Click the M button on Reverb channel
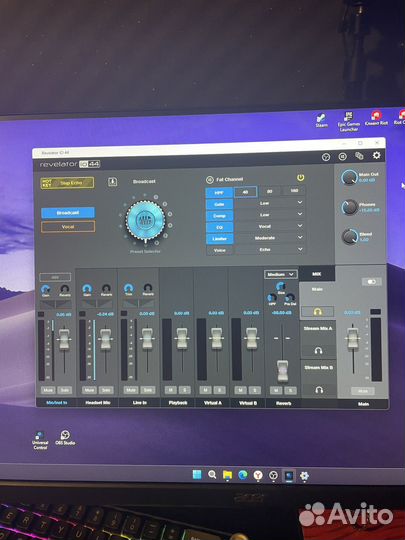The image size is (405, 540). [x=276, y=391]
